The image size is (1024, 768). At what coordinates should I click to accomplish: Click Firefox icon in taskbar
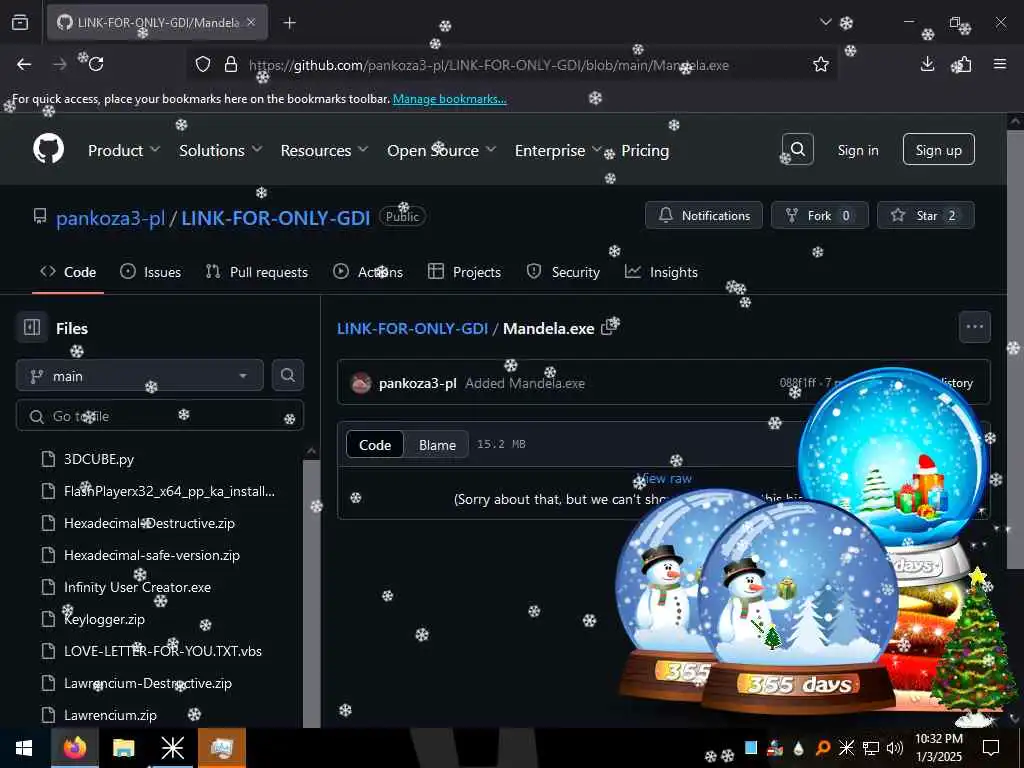pyautogui.click(x=74, y=748)
